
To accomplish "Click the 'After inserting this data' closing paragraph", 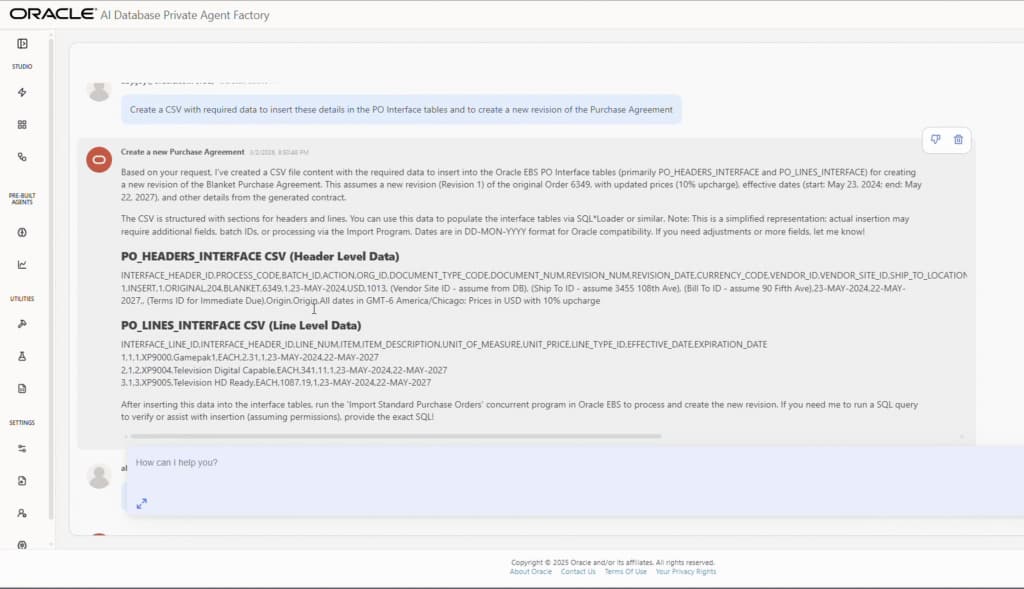I will pos(519,411).
